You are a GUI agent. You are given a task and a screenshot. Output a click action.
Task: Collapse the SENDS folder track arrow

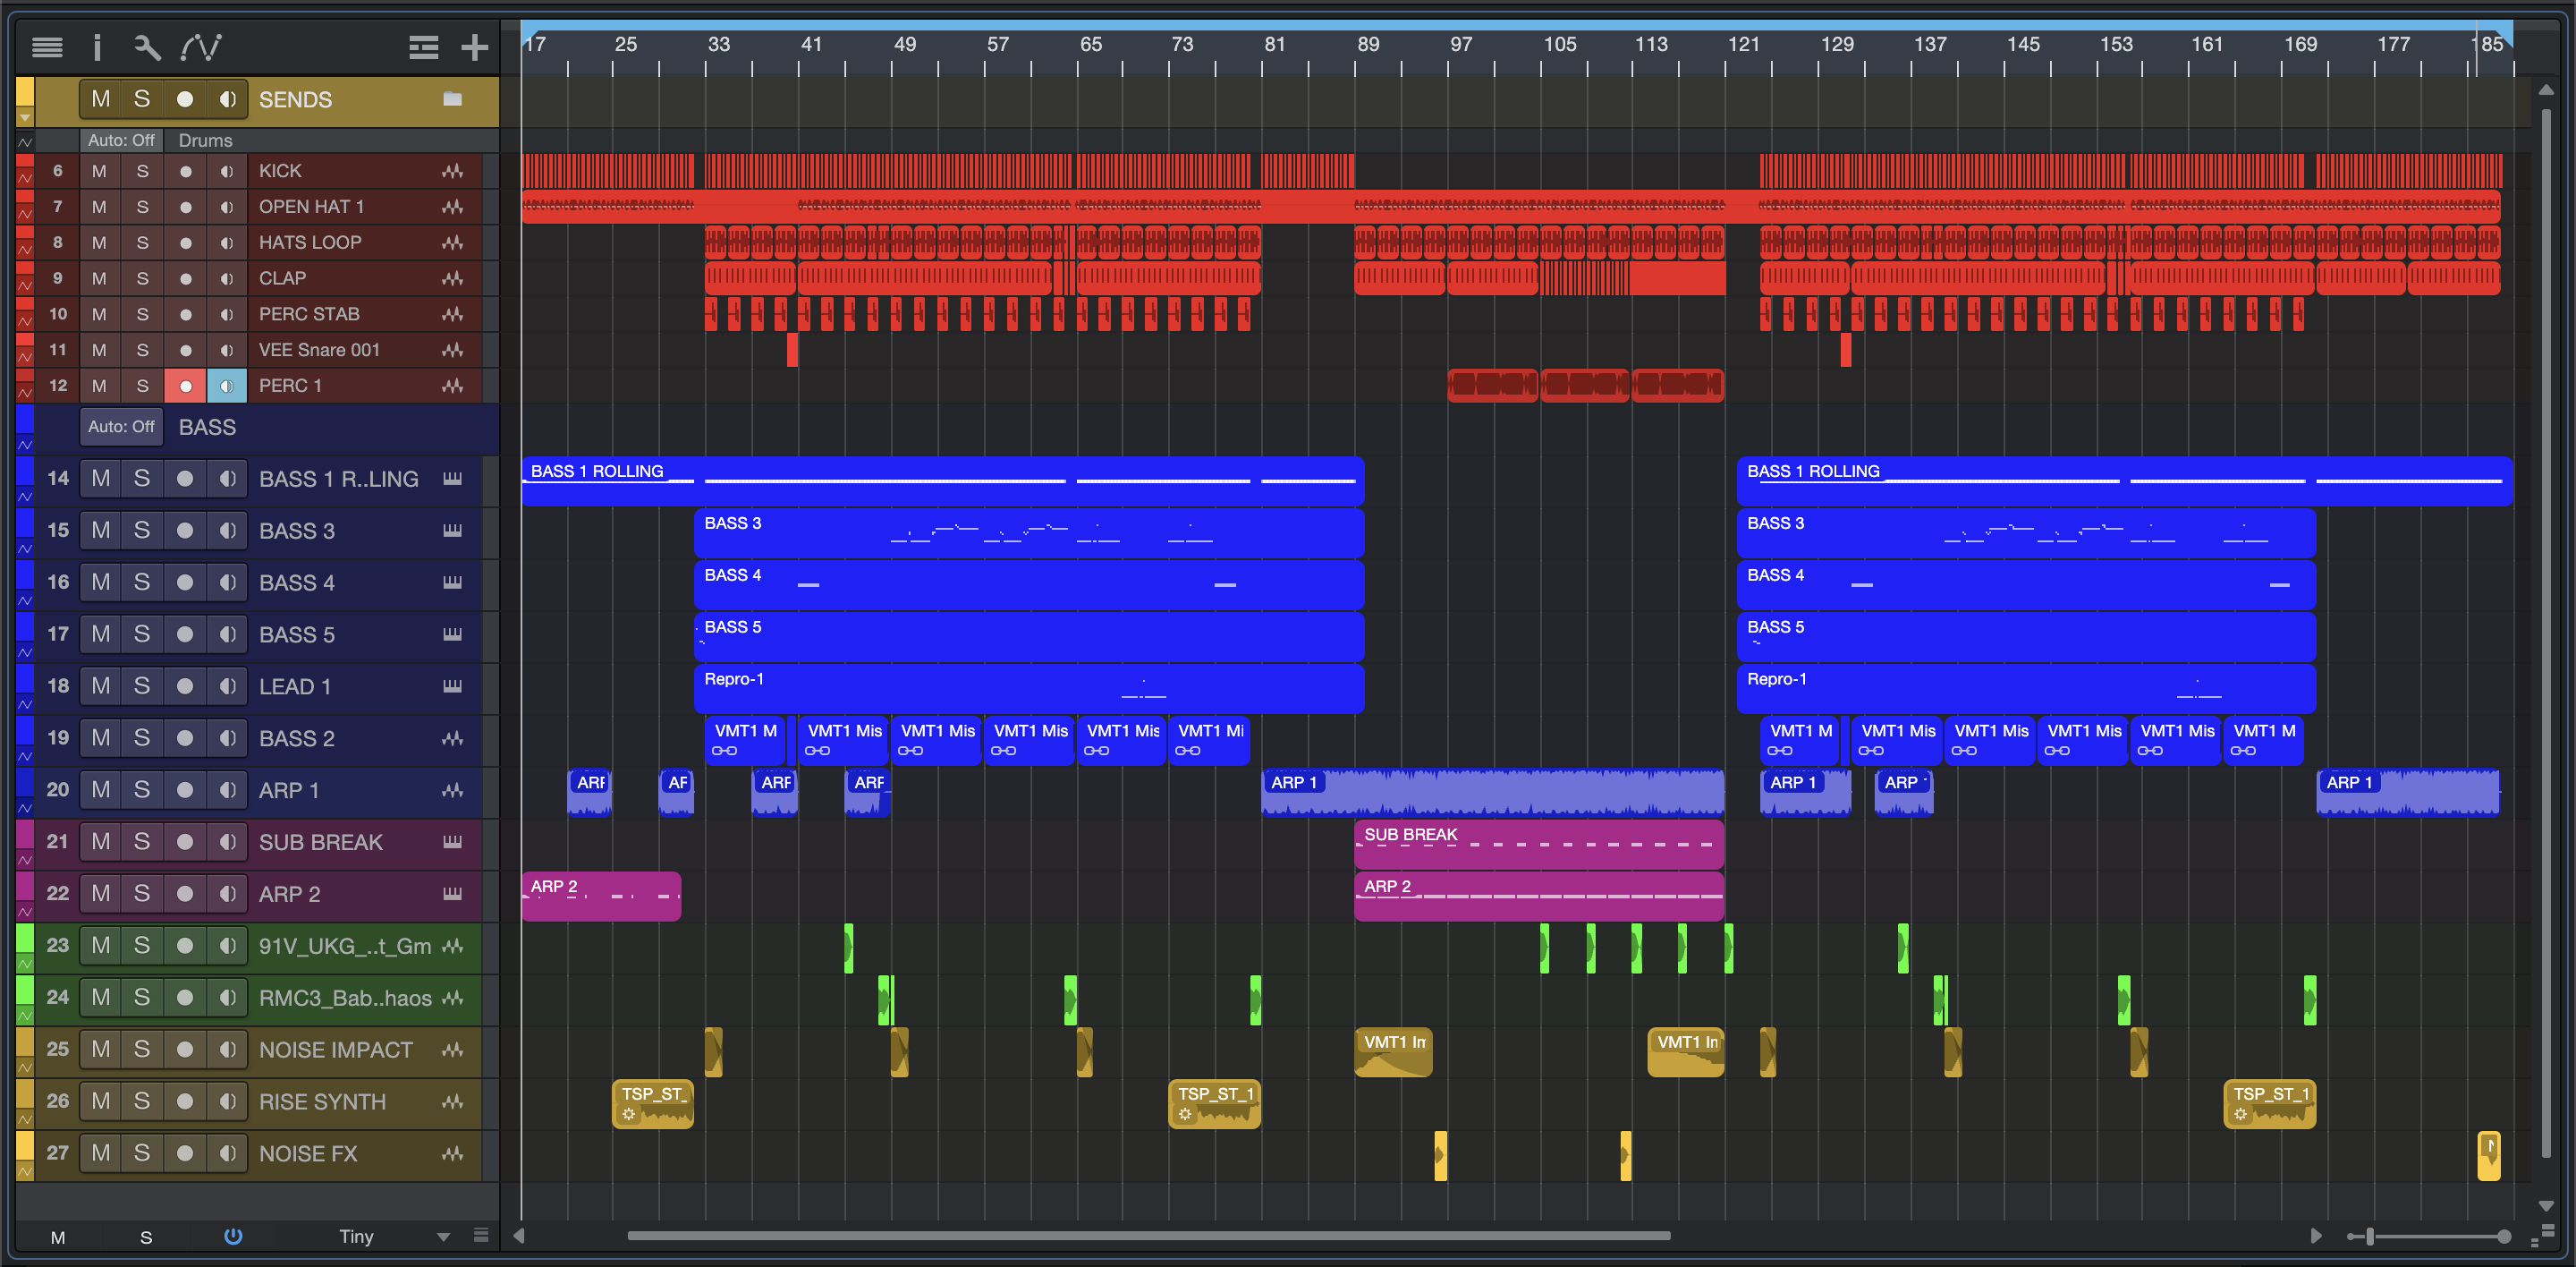tap(25, 118)
